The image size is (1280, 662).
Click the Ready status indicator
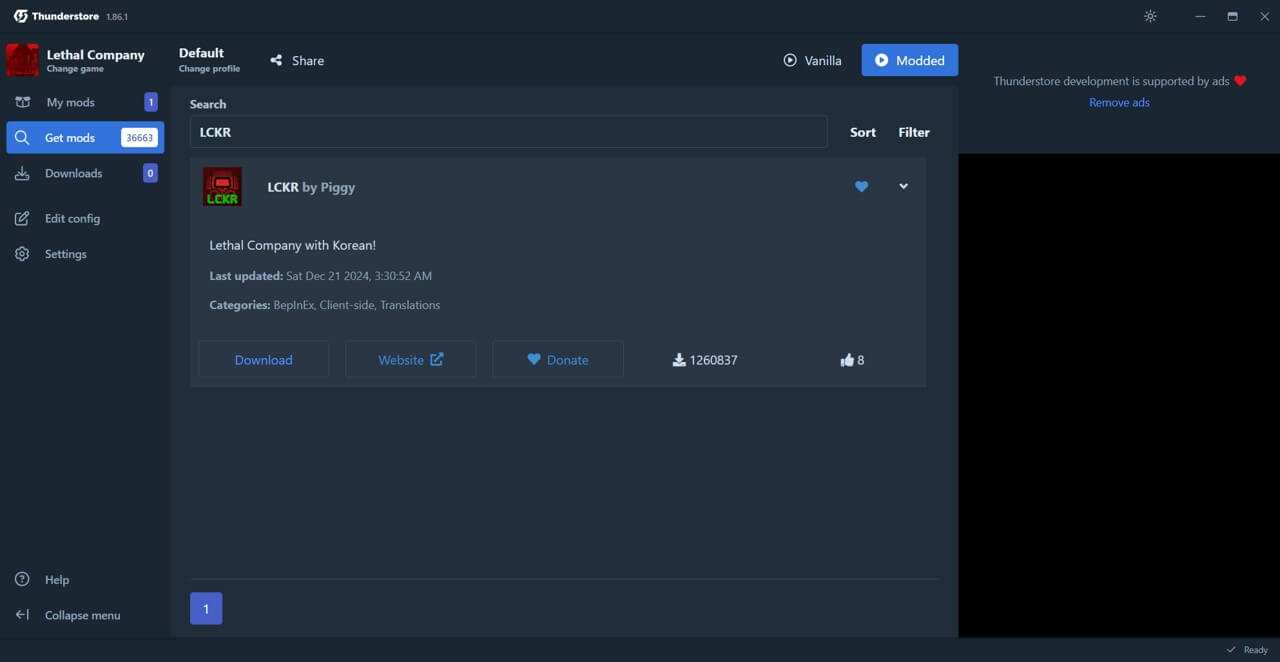tap(1247, 650)
